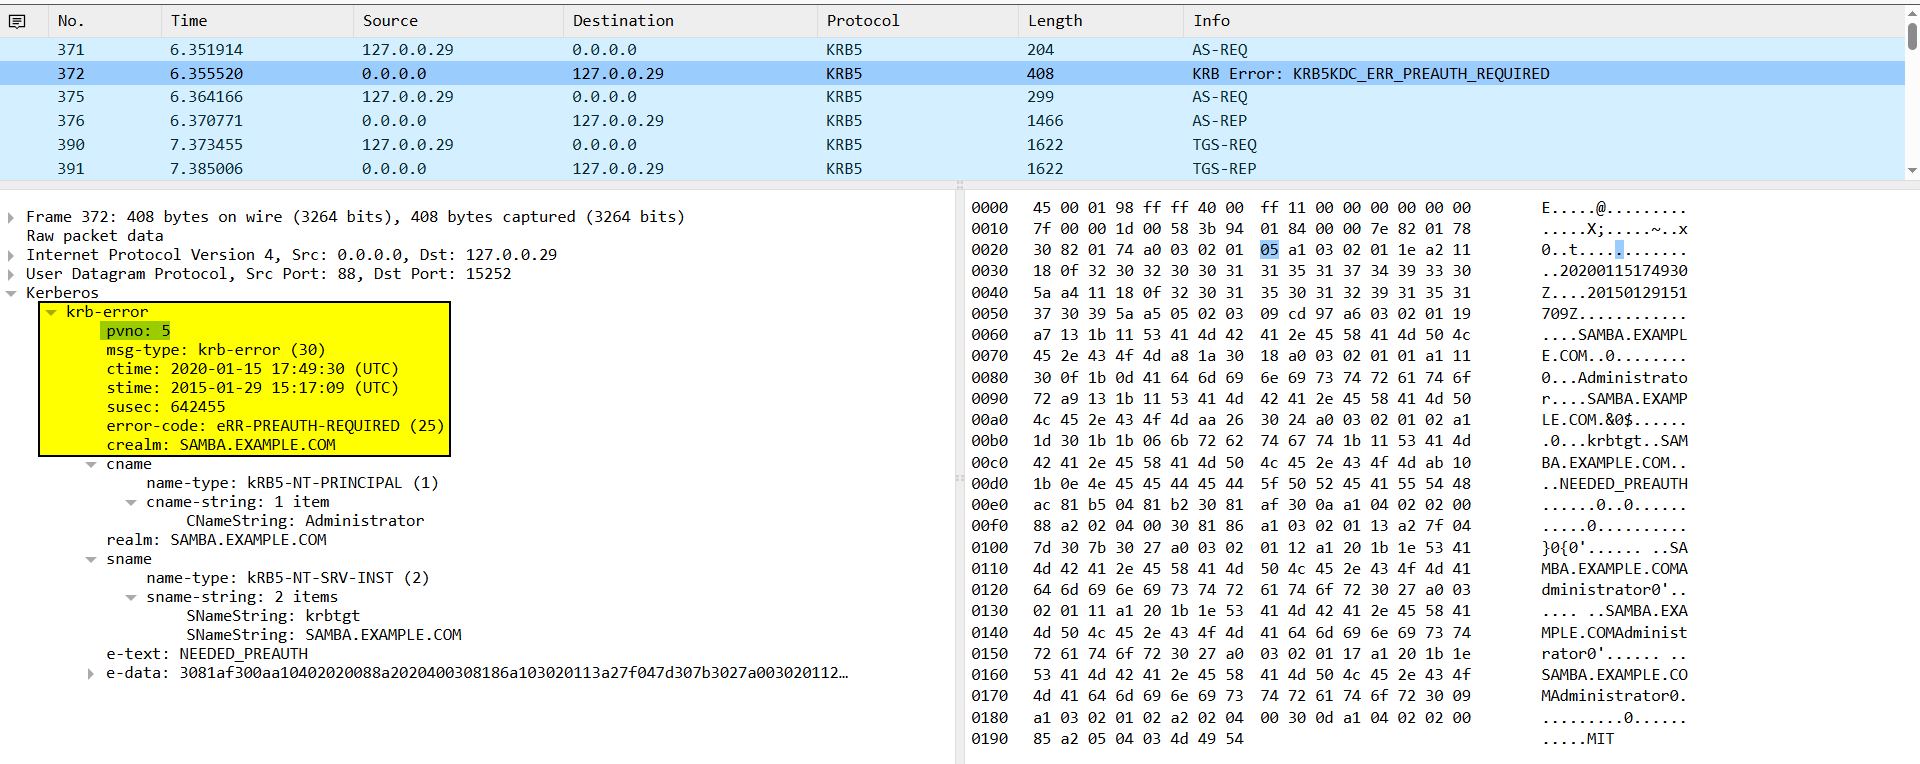Select error-code eRR-PREAUTH-REQUIRED line
1920x764 pixels.
pyautogui.click(x=275, y=426)
